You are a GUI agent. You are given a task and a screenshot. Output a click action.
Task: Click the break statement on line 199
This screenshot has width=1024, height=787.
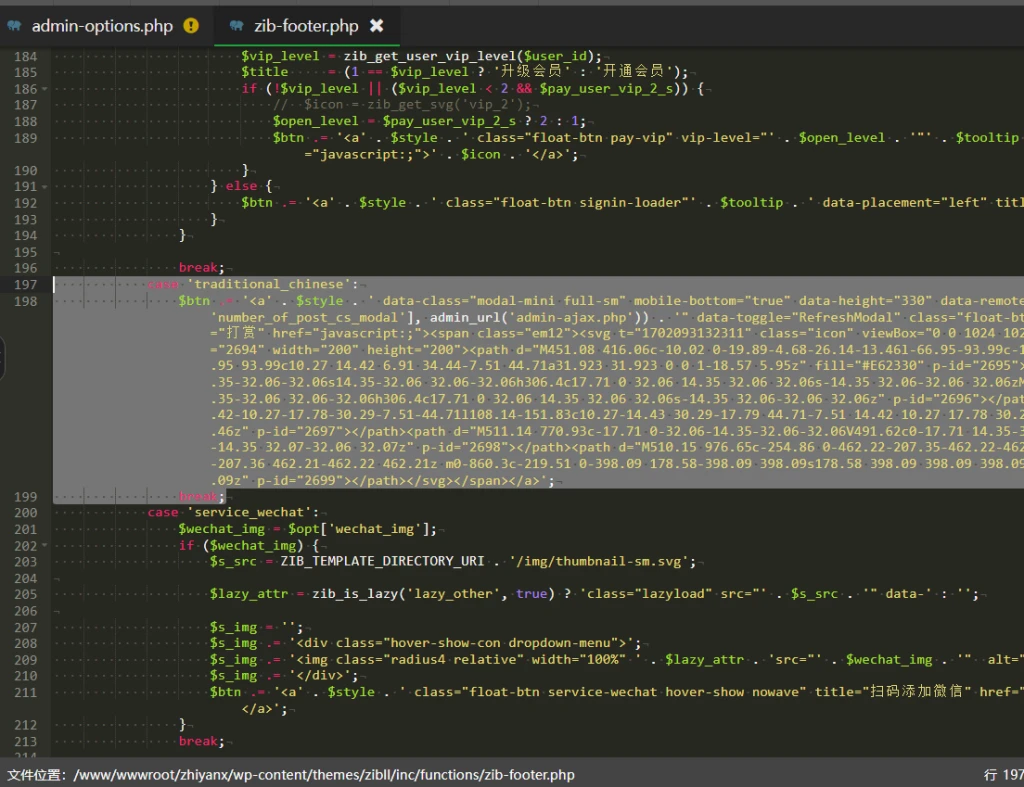click(201, 496)
